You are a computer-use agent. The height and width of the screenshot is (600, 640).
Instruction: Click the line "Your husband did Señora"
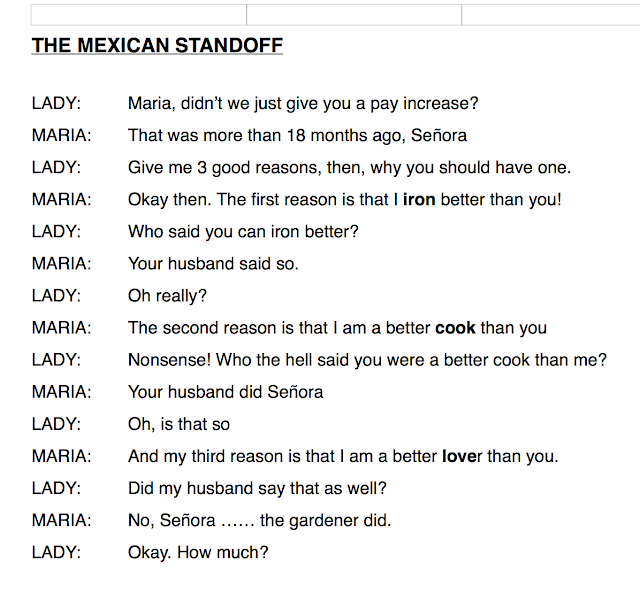pyautogui.click(x=225, y=392)
